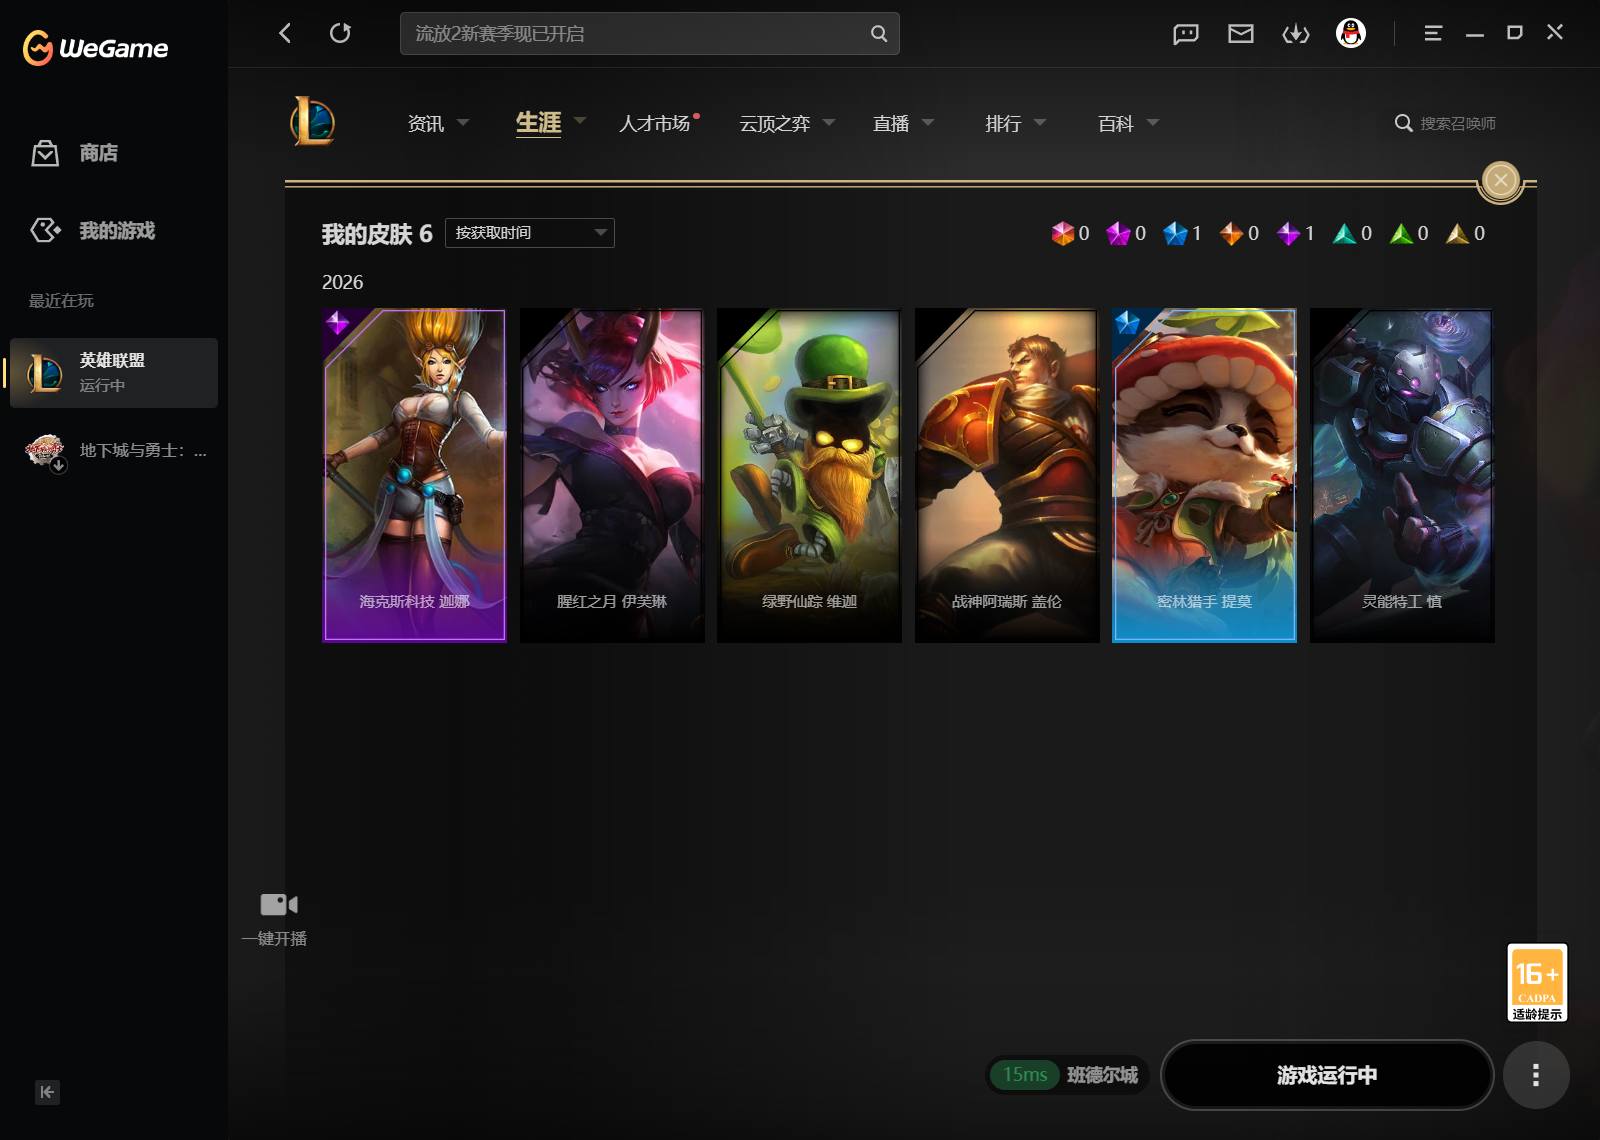Switch to the 生涯 tab
1600x1140 pixels.
(x=538, y=122)
